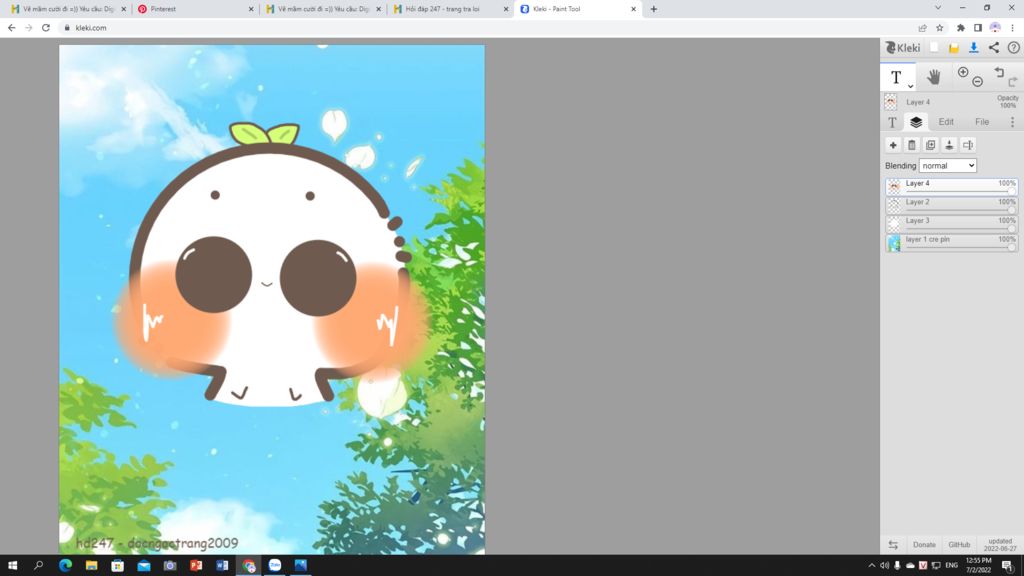
Task: Open Chrome extensions puzzle icon
Action: [961, 27]
